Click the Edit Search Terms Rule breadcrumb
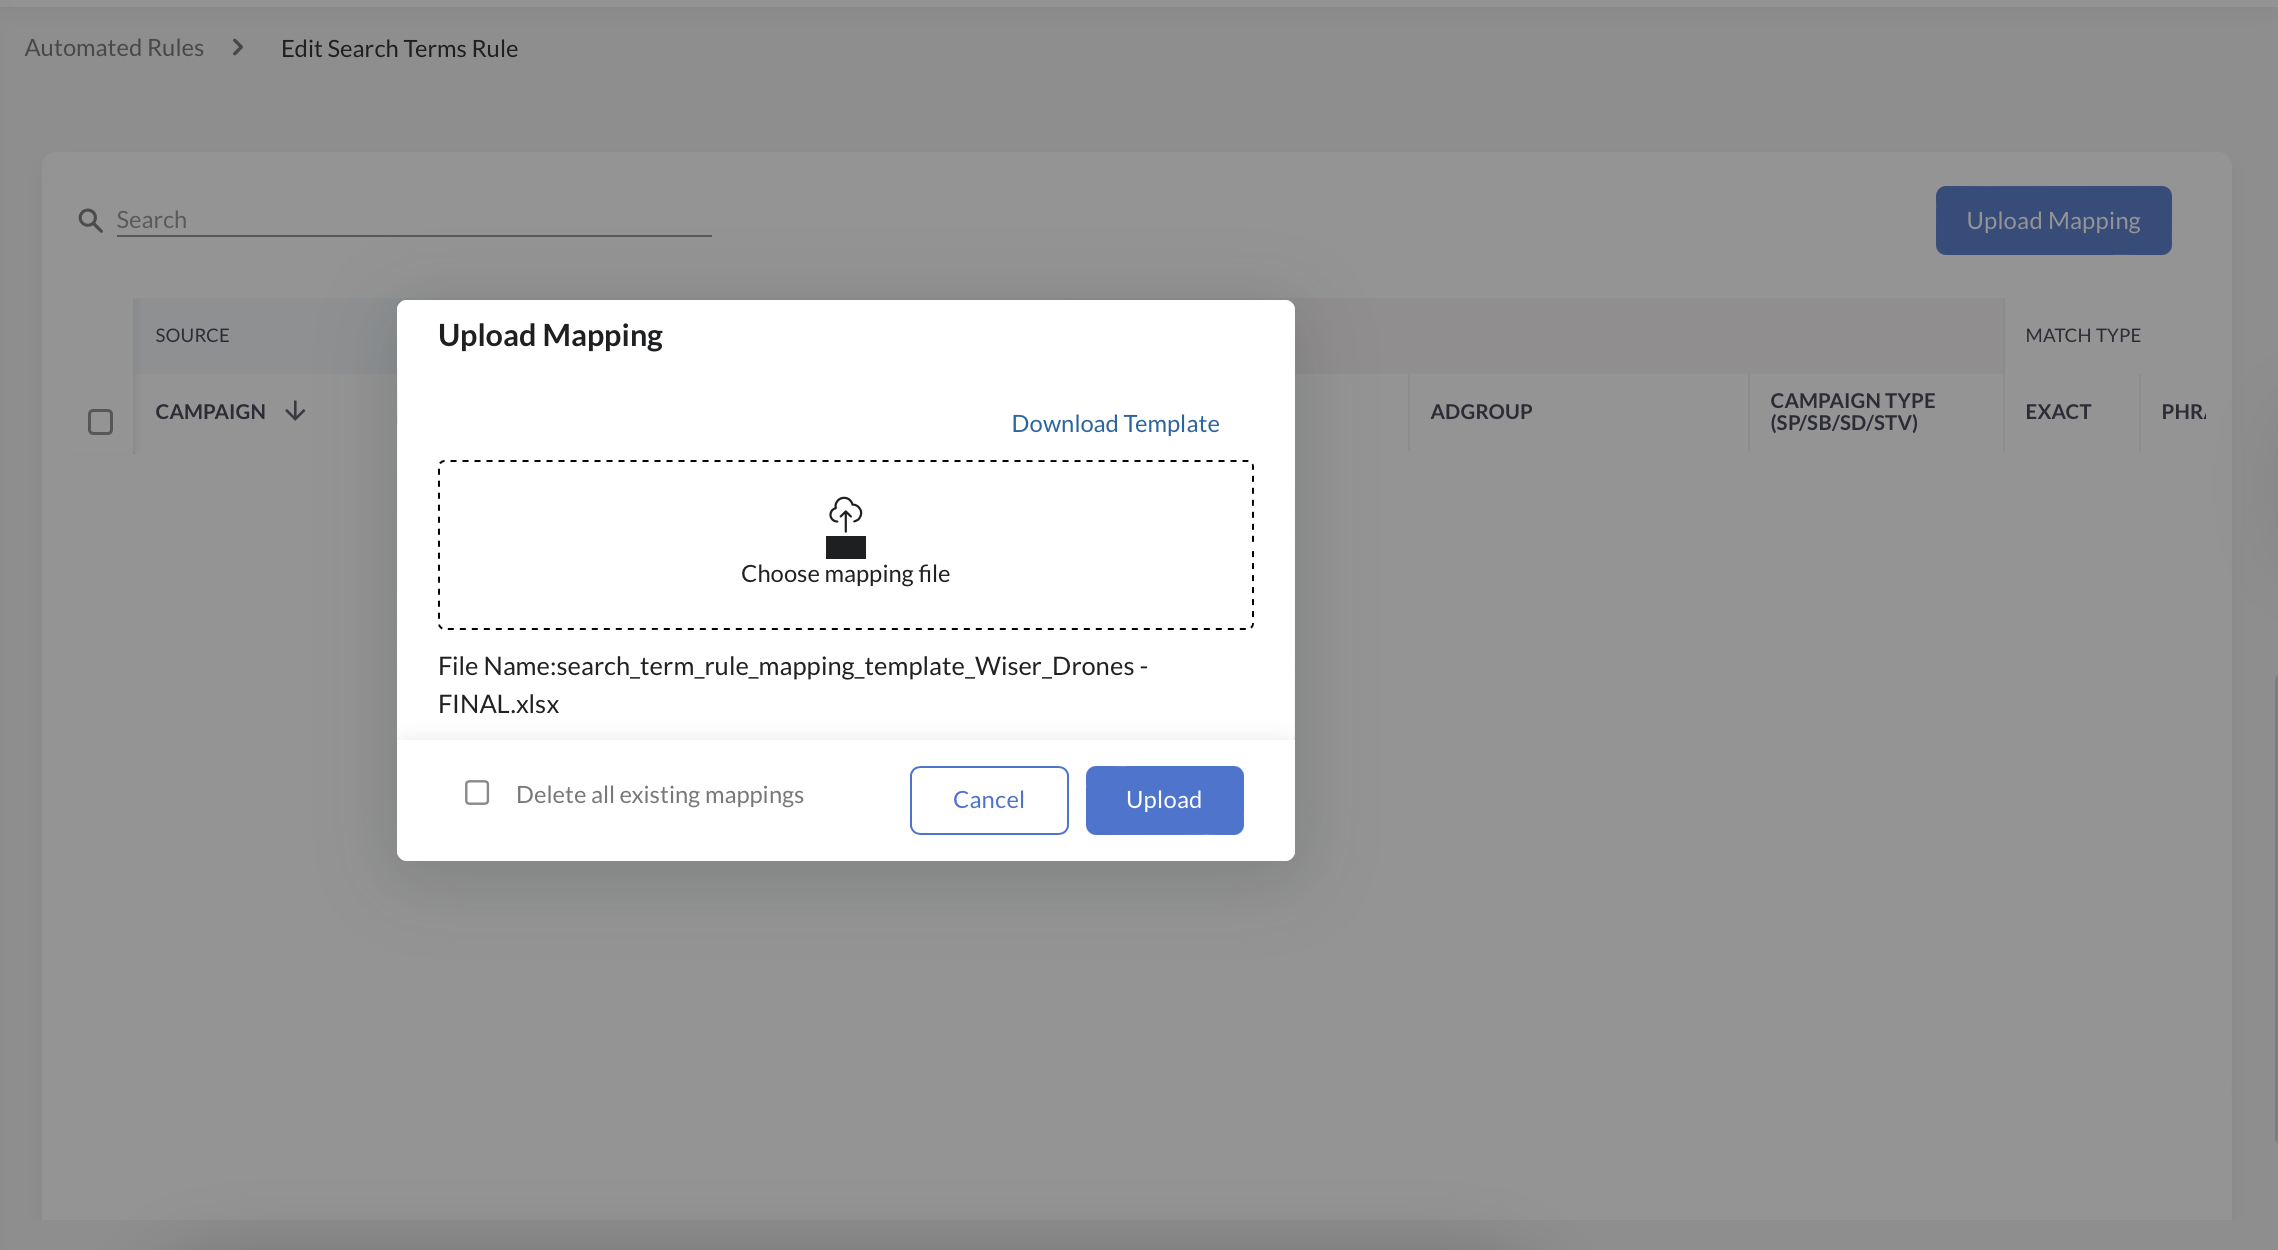This screenshot has height=1250, width=2278. point(399,48)
